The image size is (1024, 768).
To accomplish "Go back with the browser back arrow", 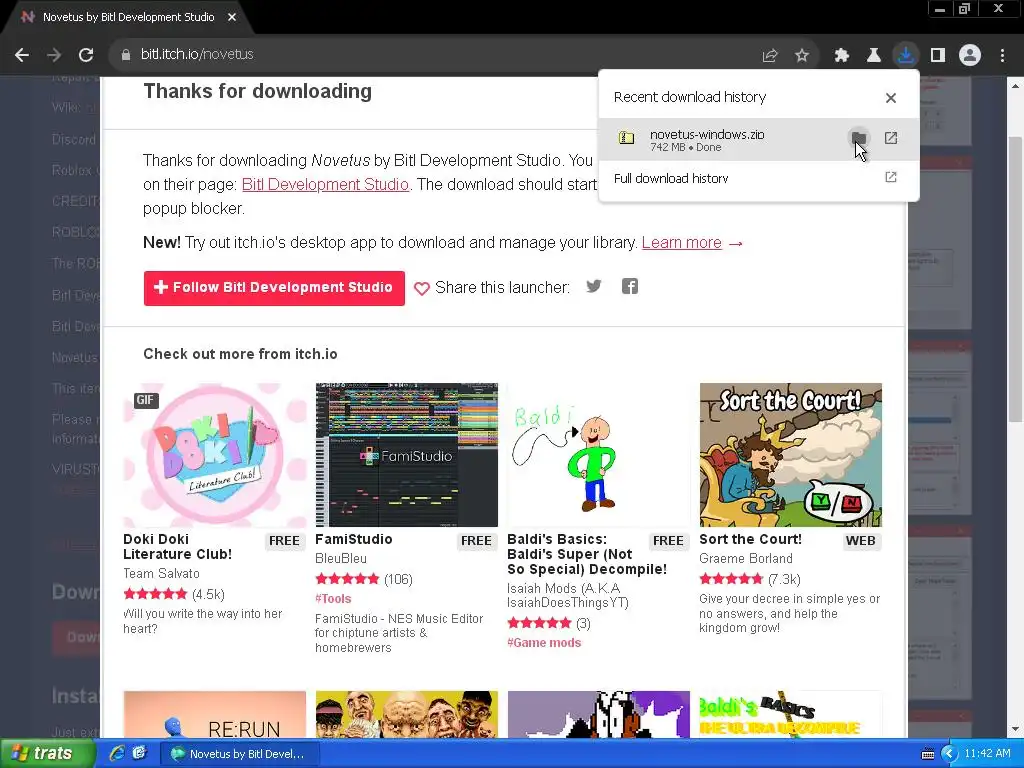I will coord(22,55).
